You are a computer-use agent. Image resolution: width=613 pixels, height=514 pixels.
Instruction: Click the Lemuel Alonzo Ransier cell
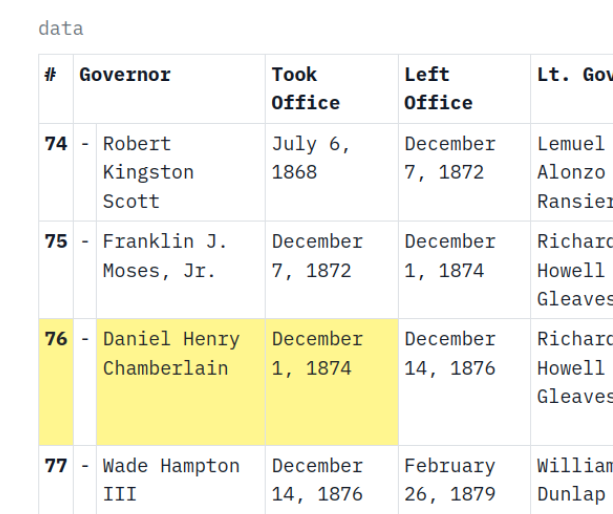572,172
